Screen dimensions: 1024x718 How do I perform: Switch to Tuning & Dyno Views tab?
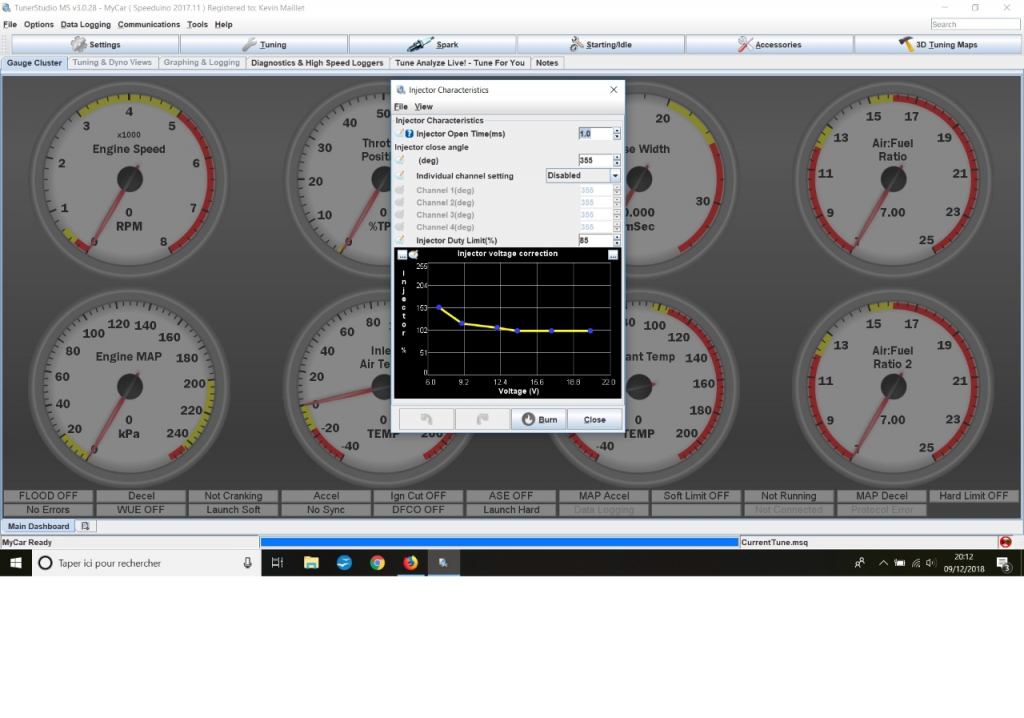coord(112,63)
